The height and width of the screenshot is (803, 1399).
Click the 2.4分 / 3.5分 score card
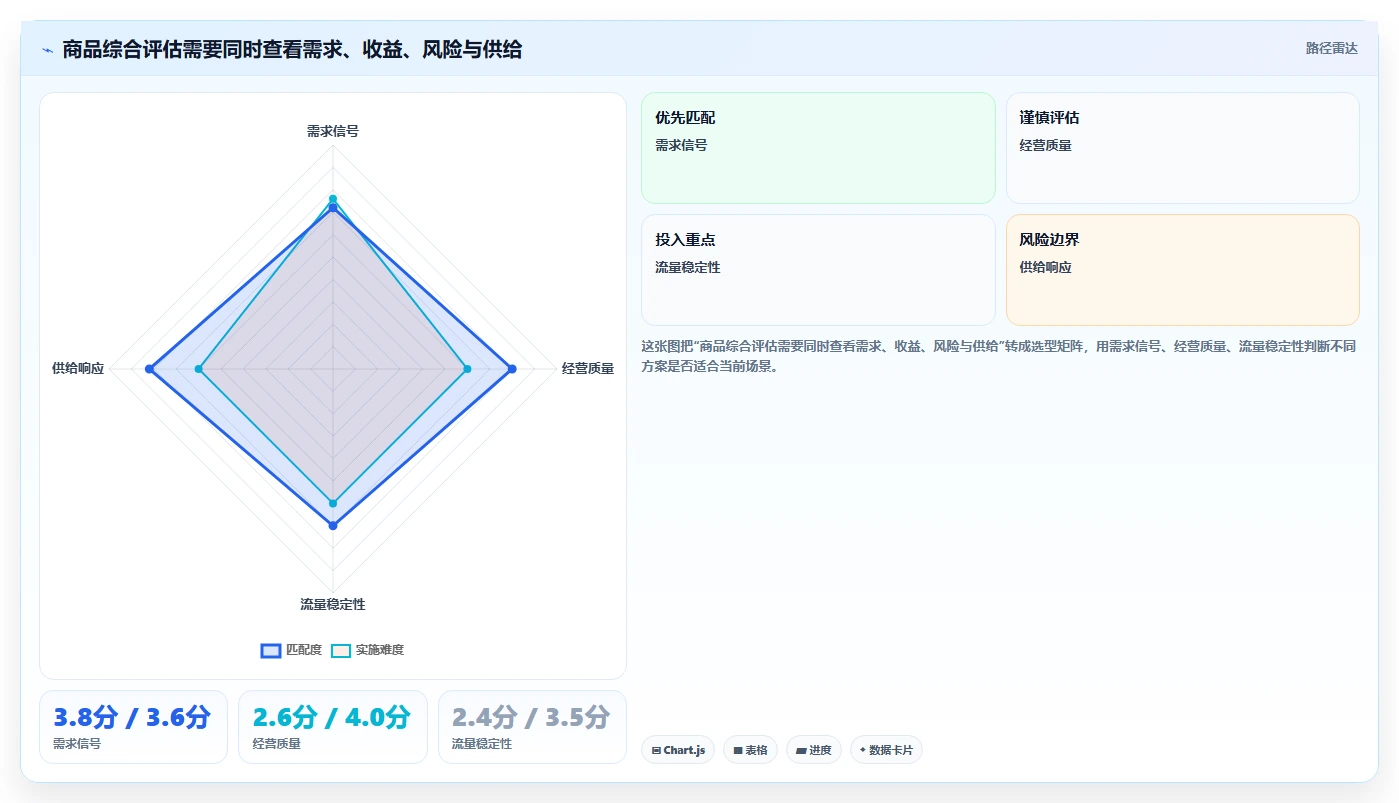click(x=532, y=727)
